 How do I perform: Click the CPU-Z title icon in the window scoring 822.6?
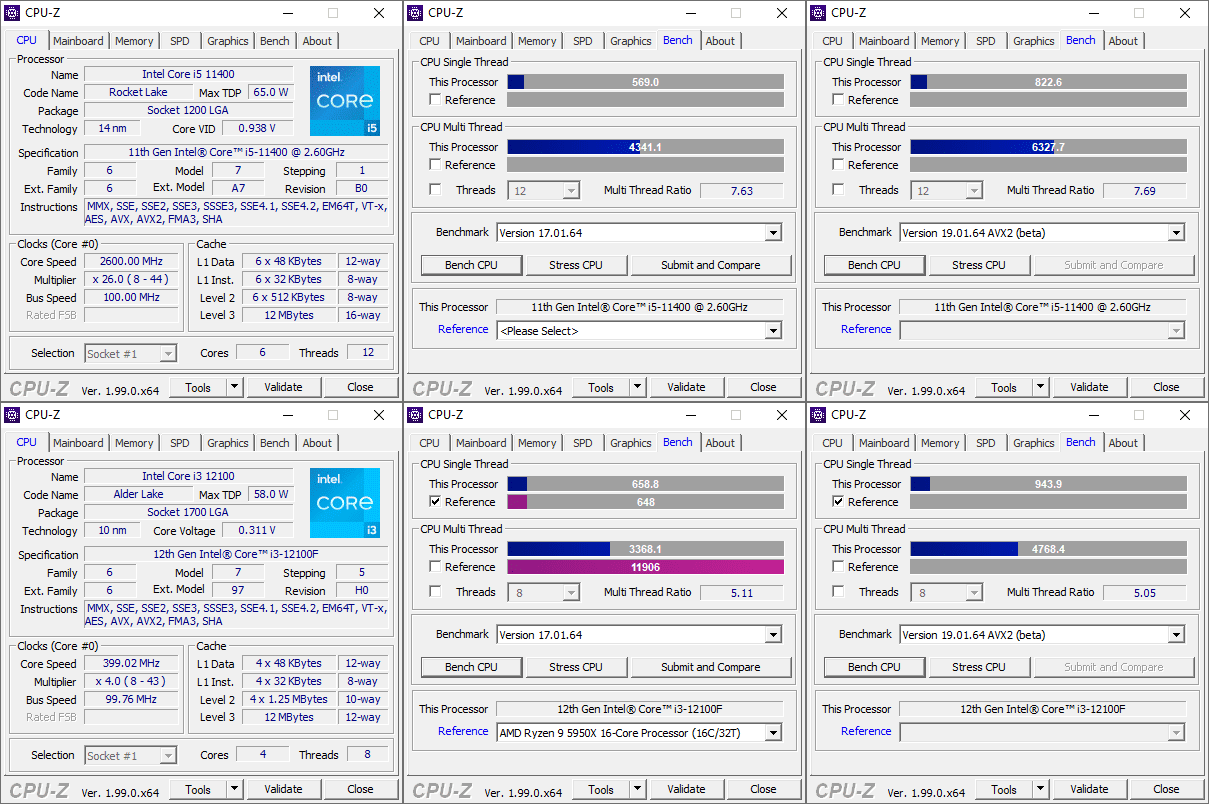coord(819,13)
